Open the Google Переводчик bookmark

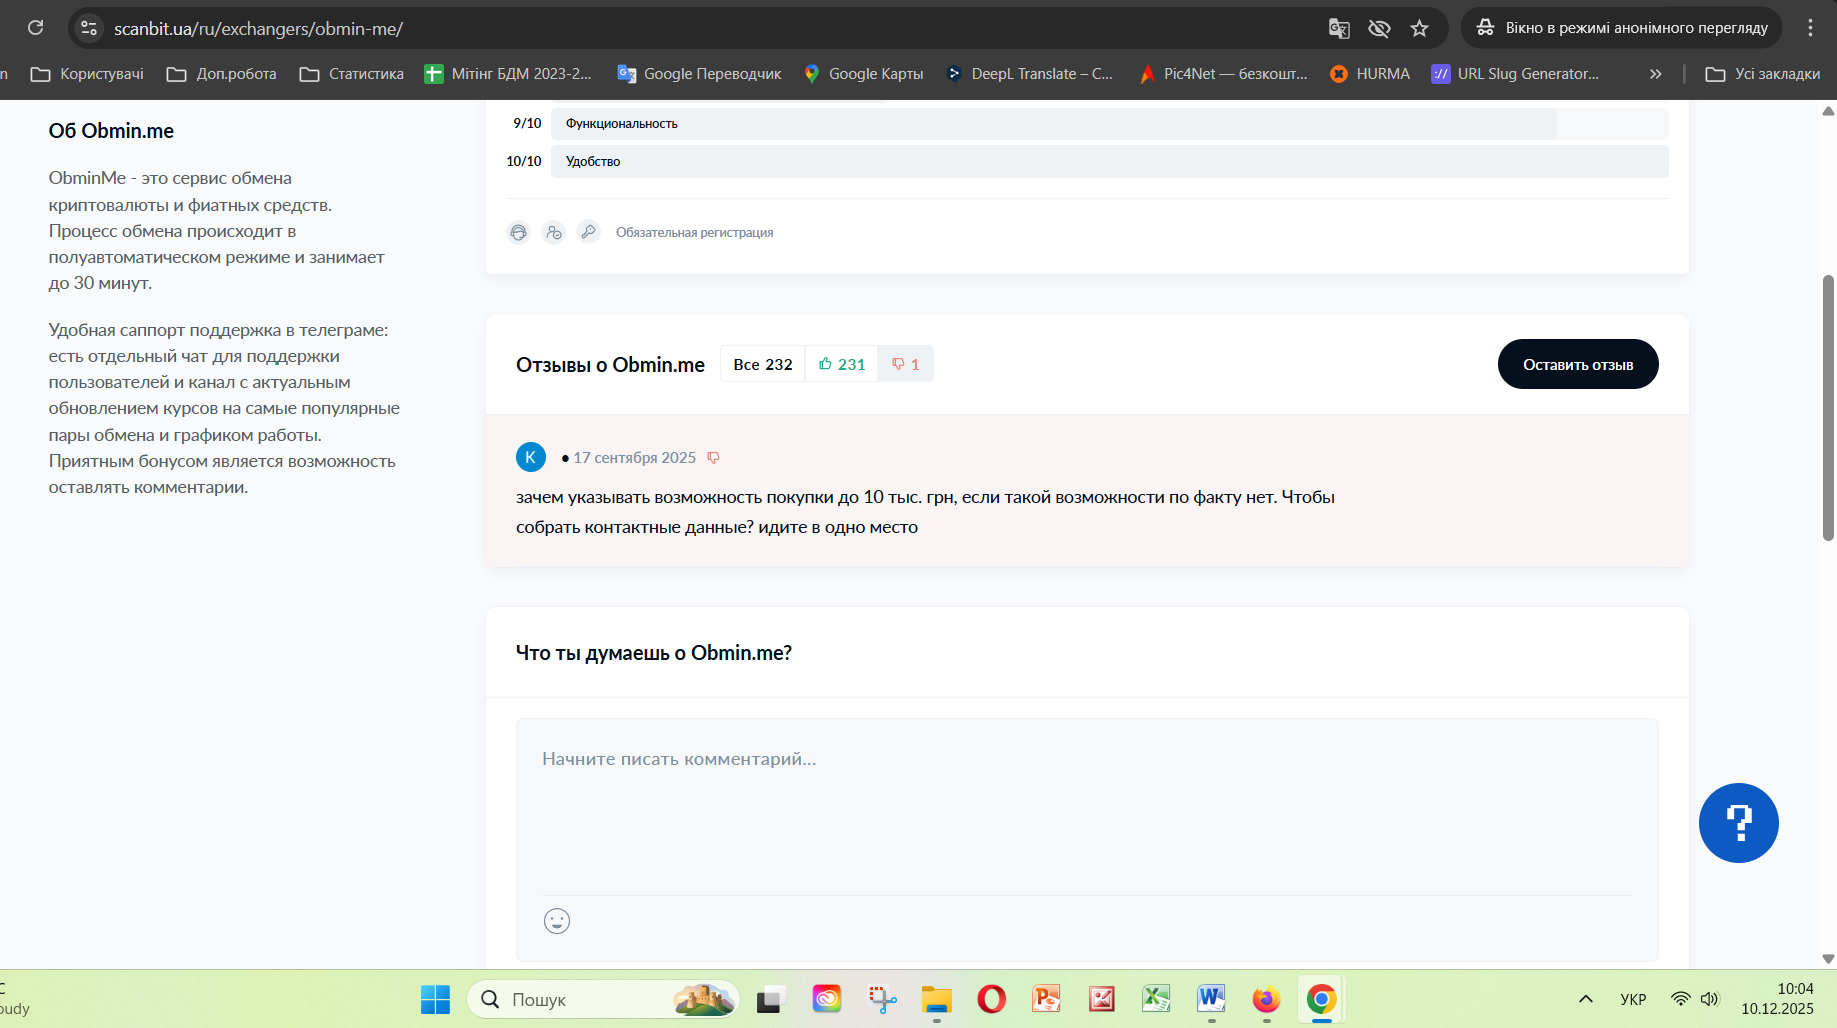pos(699,74)
